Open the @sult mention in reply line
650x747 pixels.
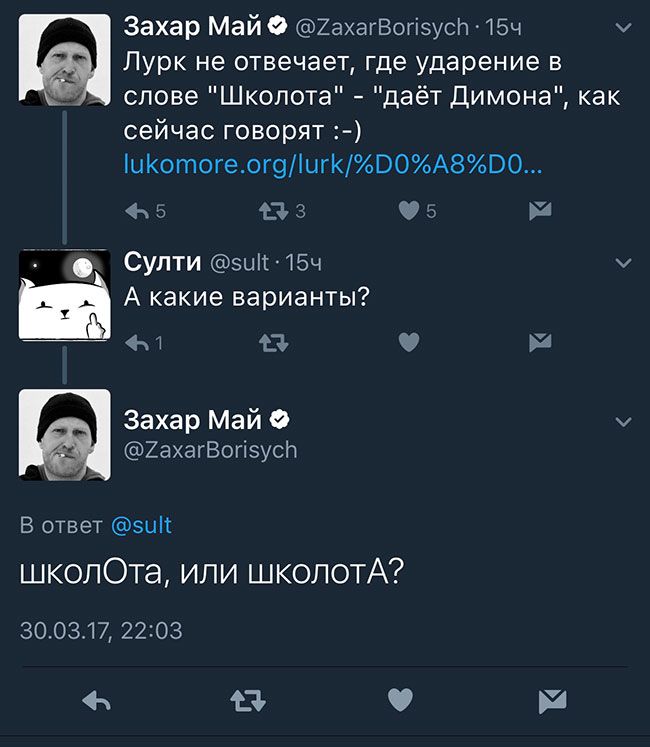(x=141, y=525)
